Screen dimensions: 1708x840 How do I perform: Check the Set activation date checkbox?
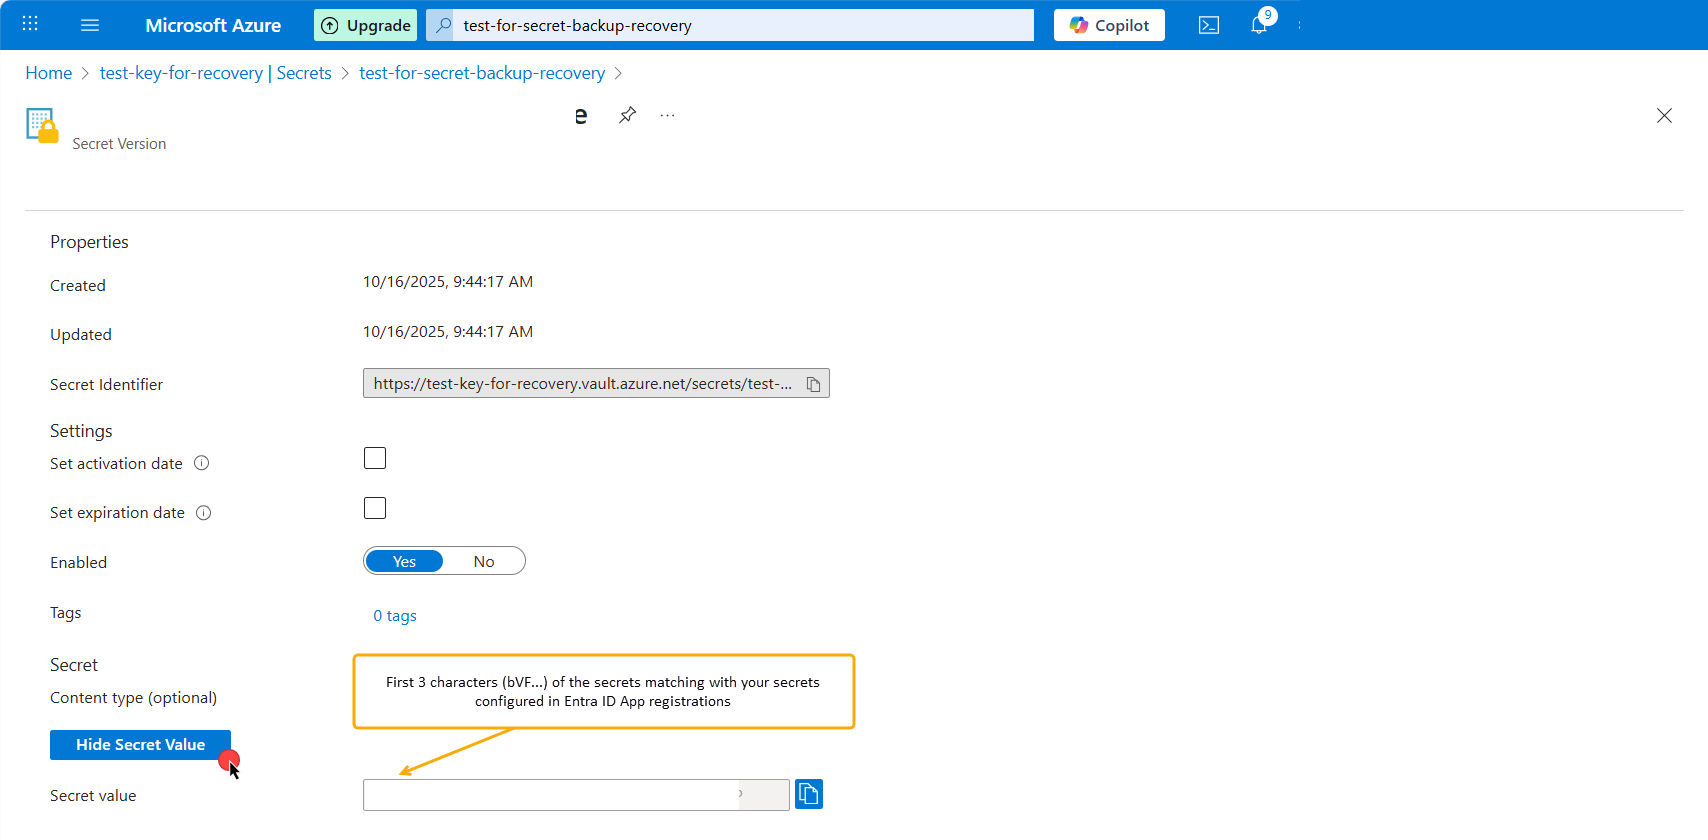coord(375,458)
